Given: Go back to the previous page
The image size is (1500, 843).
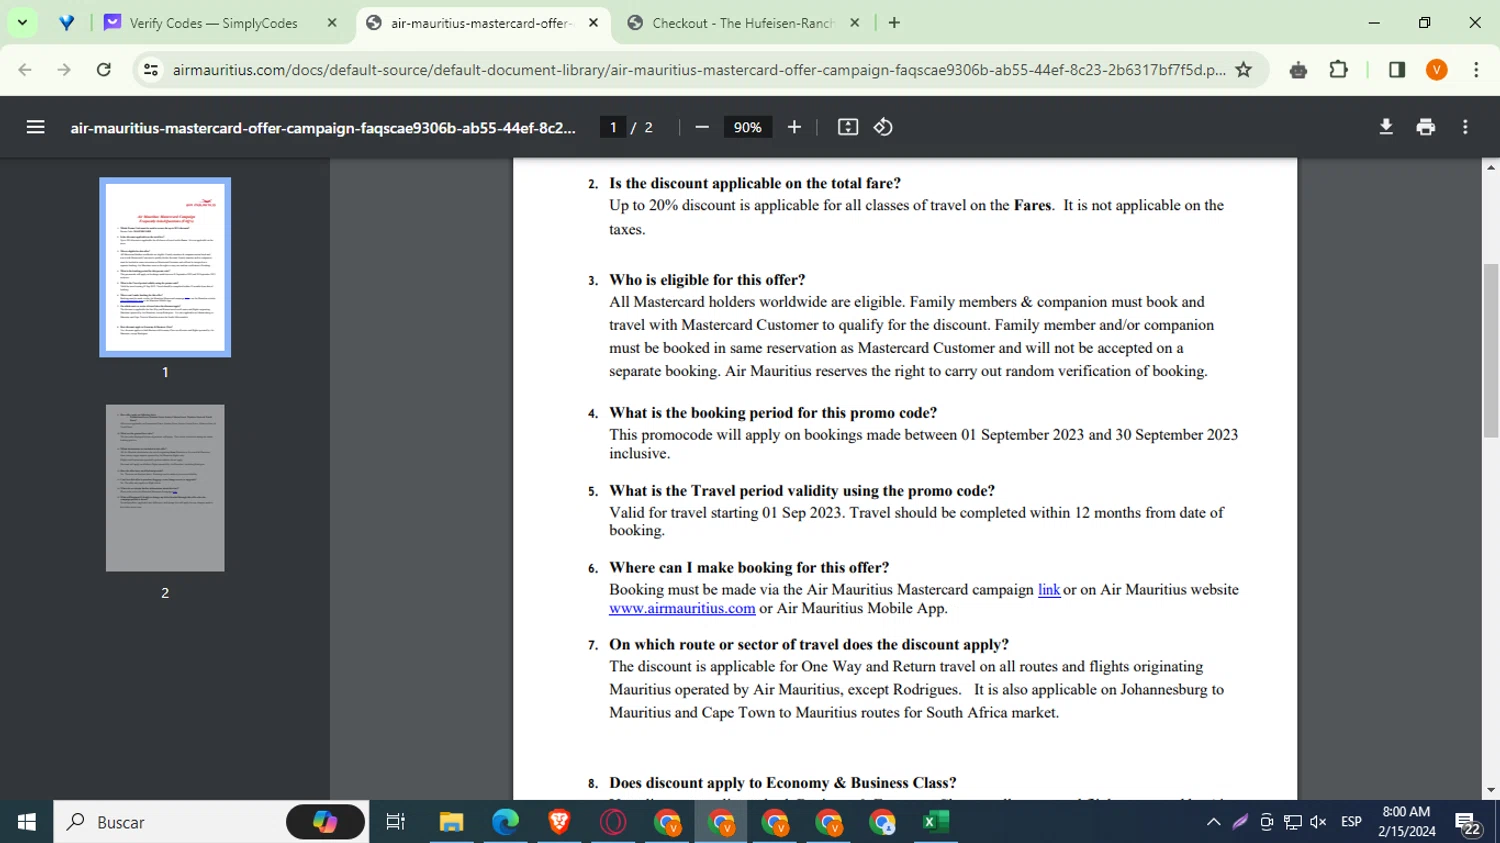Looking at the screenshot, I should 25,70.
